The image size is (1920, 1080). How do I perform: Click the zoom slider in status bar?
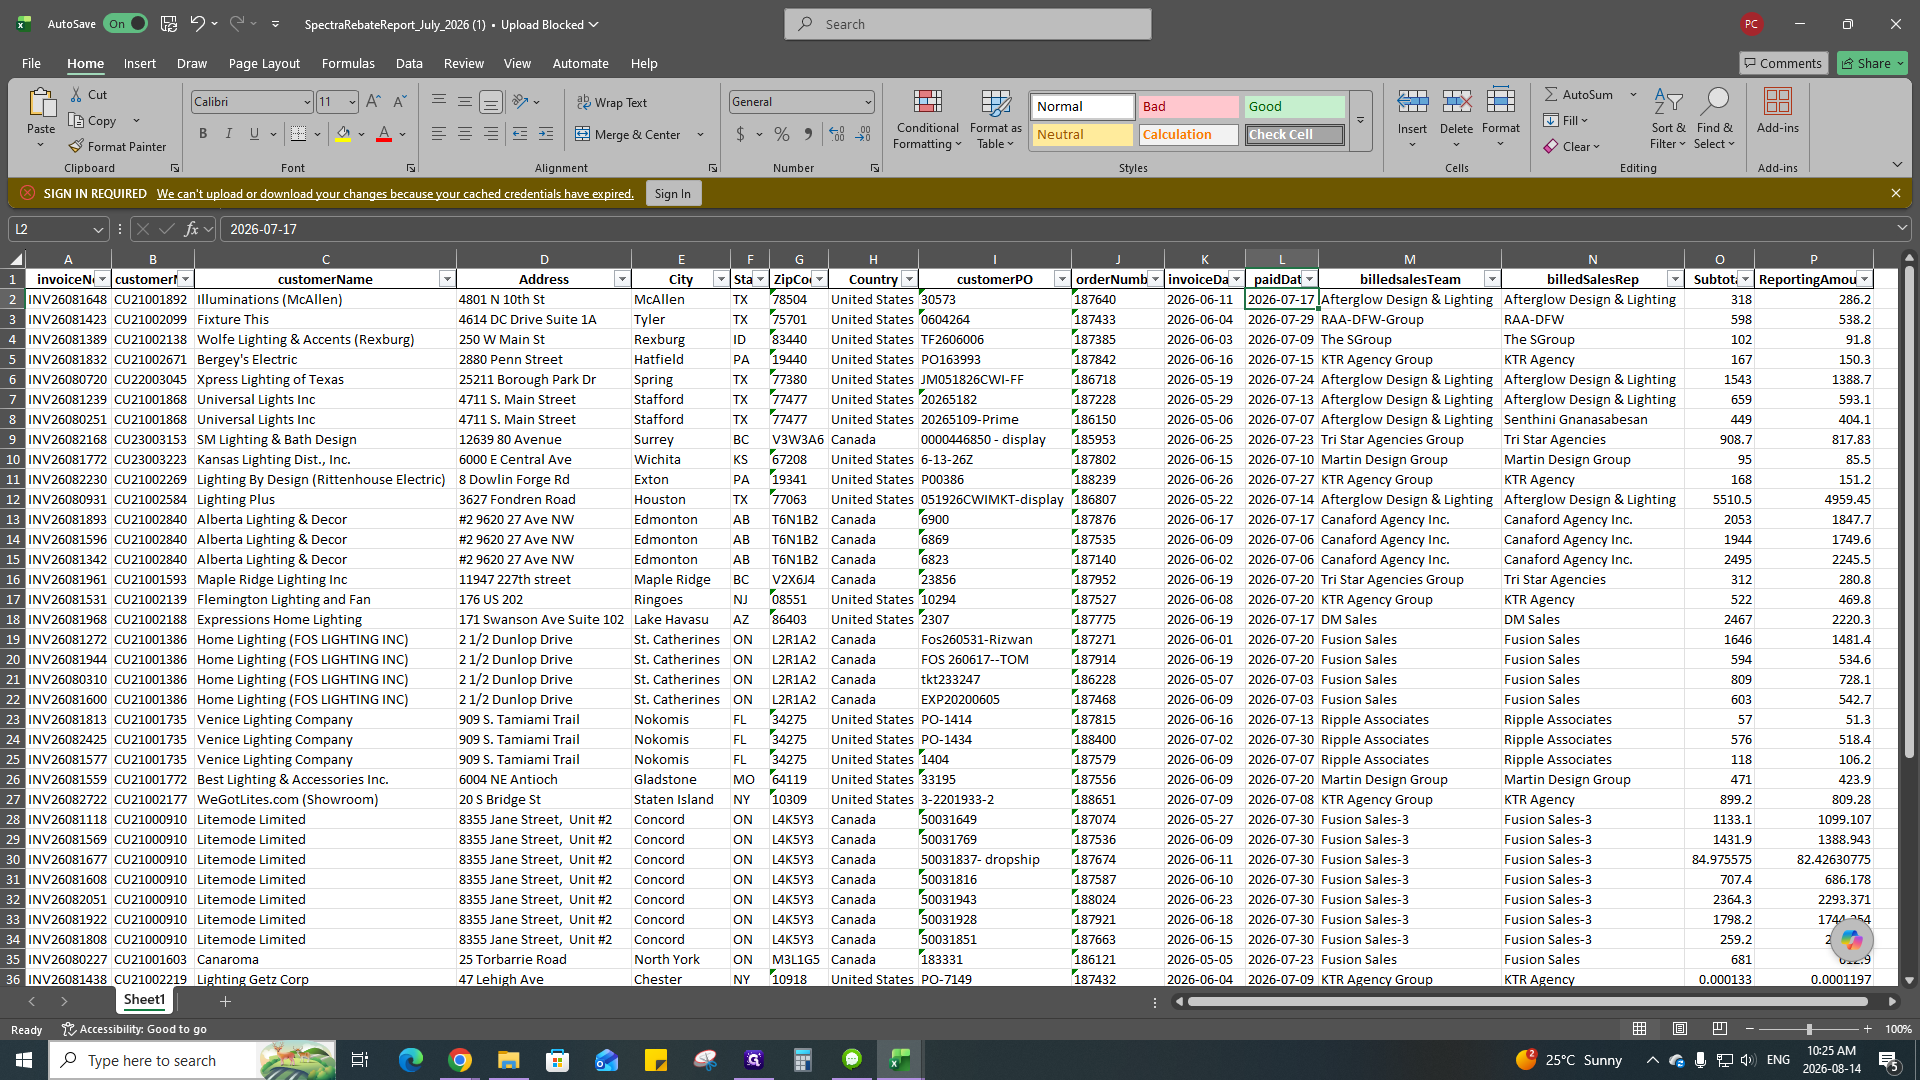(1808, 1029)
